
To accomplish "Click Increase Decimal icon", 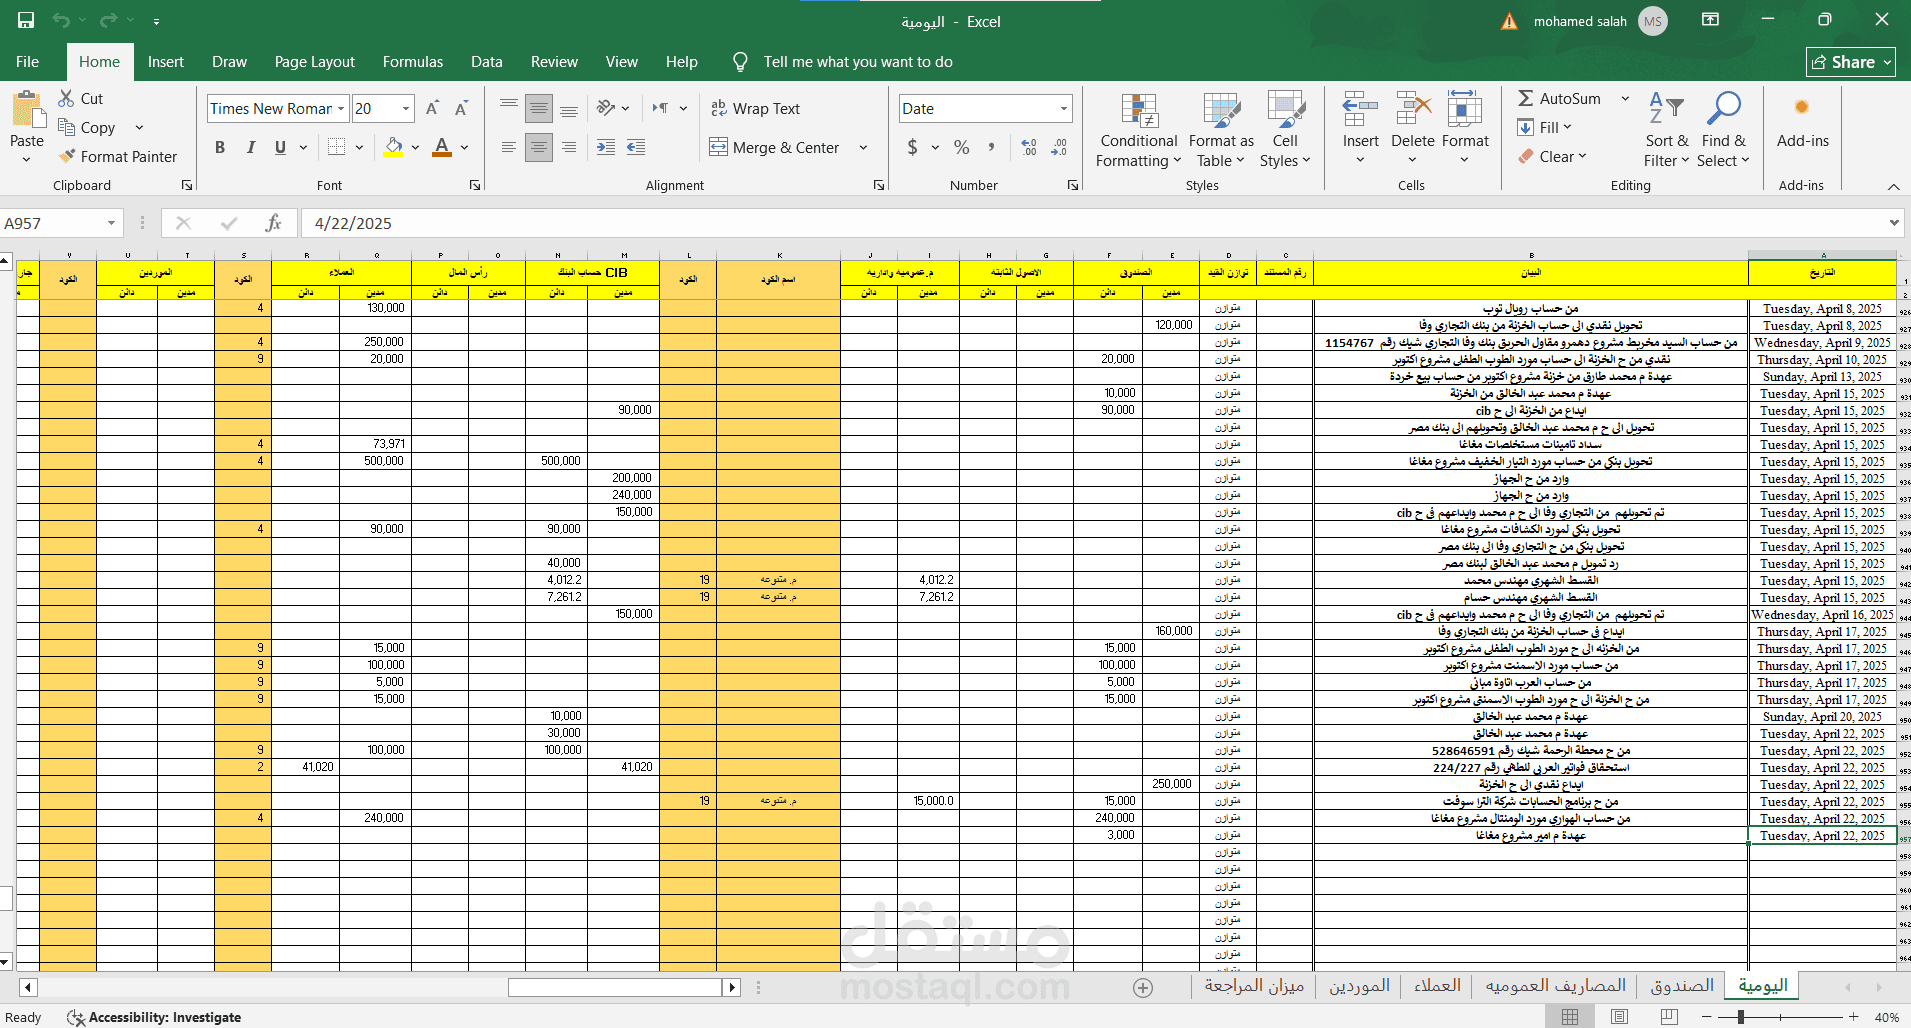I will coord(1029,147).
